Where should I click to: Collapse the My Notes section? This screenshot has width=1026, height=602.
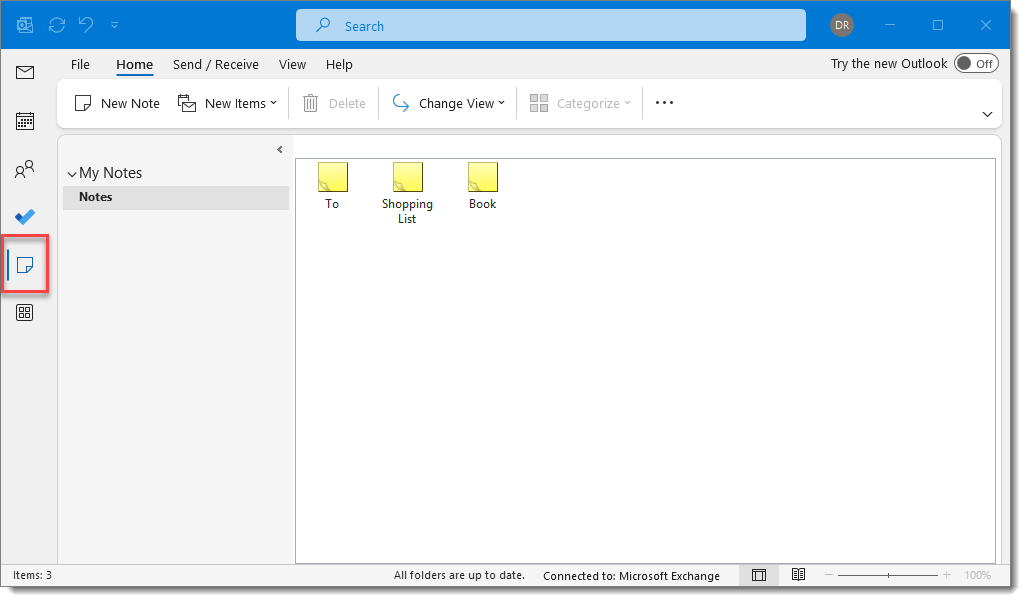[x=72, y=172]
